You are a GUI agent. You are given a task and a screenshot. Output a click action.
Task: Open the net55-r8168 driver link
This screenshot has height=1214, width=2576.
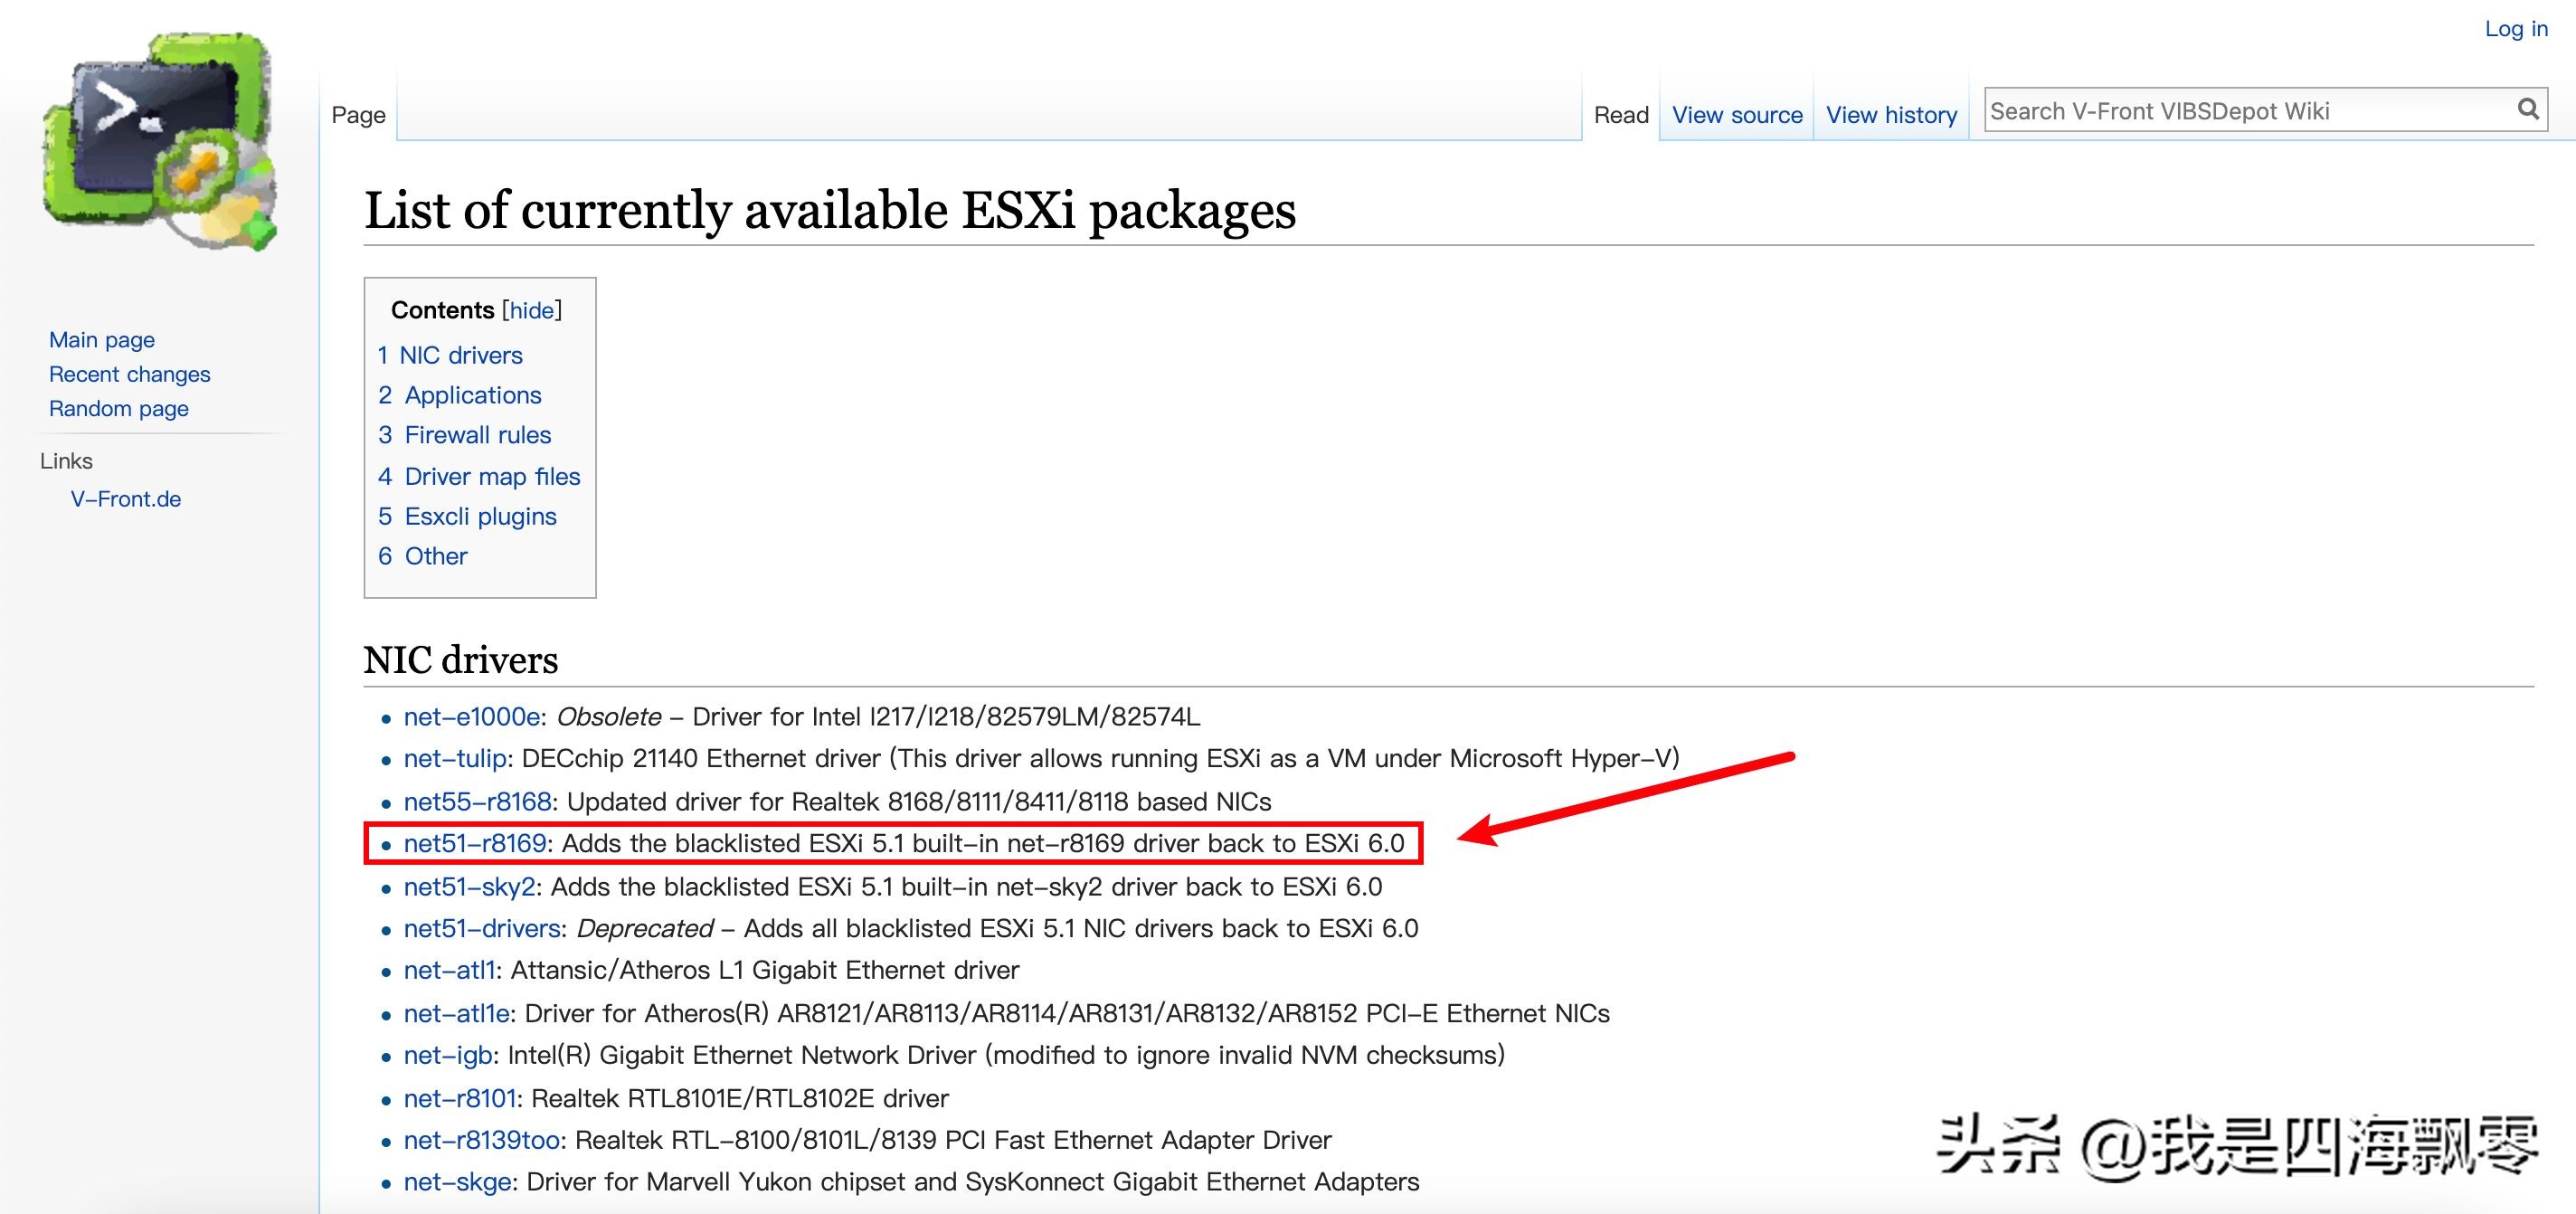click(478, 802)
